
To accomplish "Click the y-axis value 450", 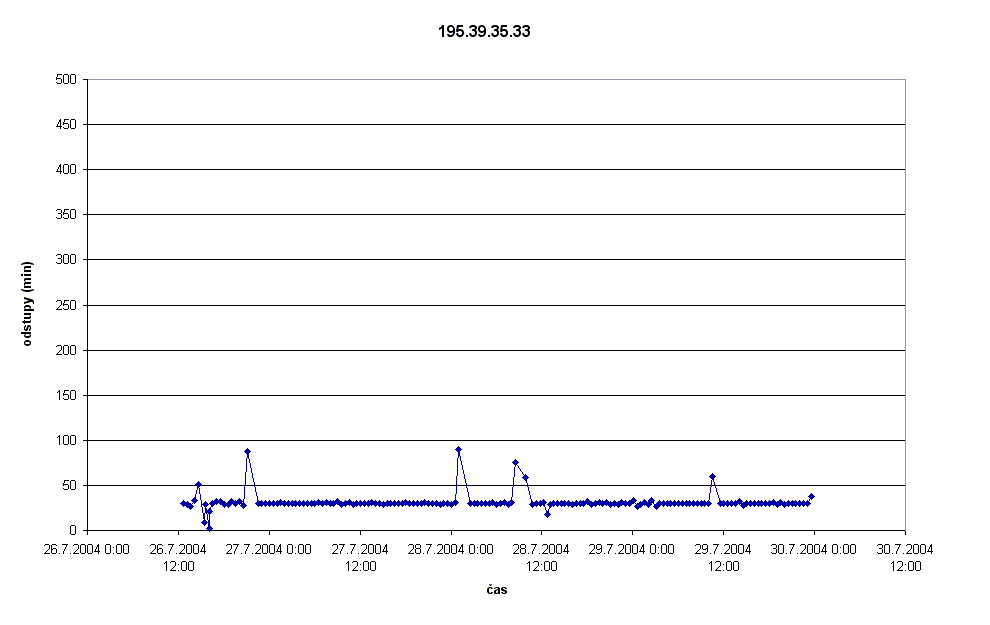I will [x=66, y=124].
